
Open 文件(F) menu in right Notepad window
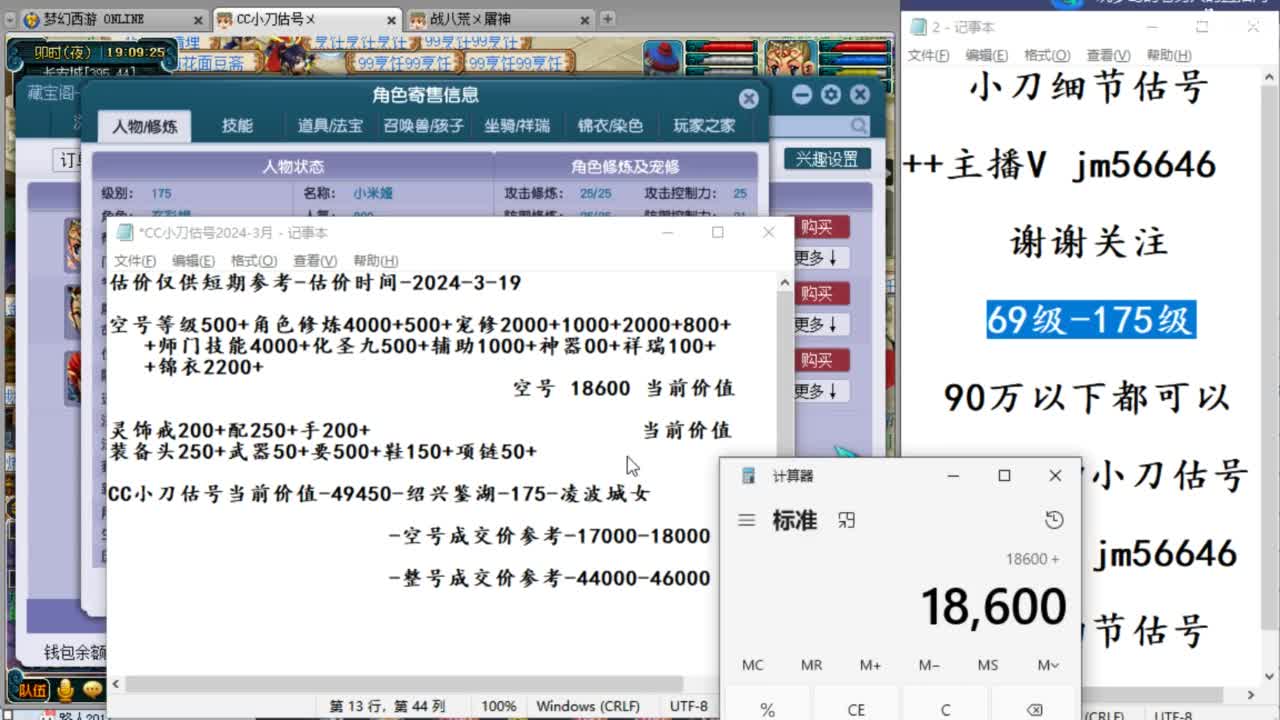928,56
